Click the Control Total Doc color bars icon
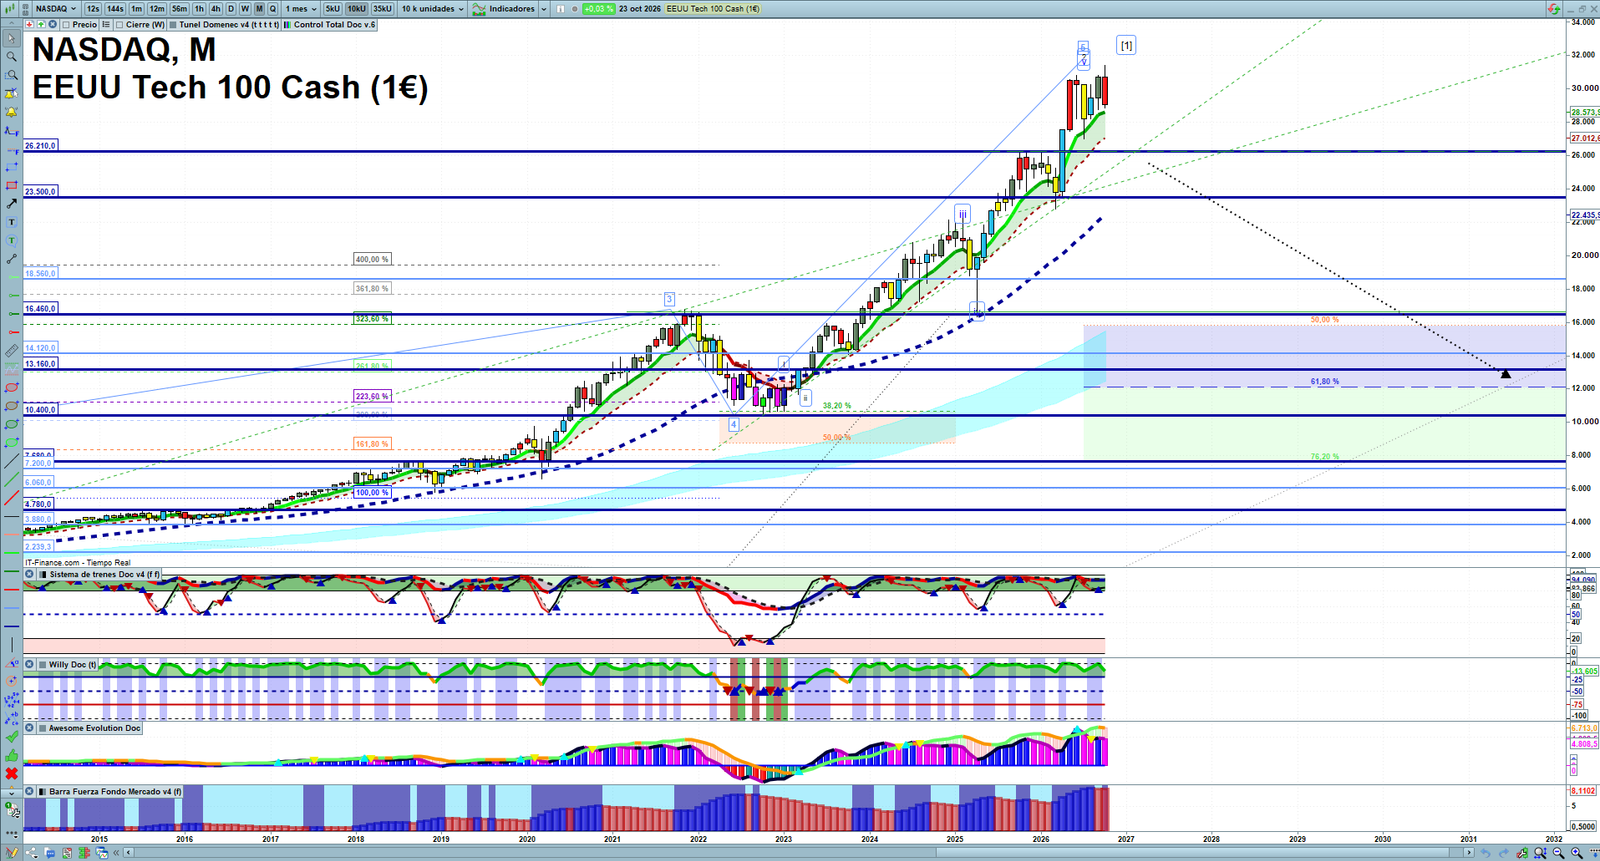This screenshot has height=861, width=1600. [x=287, y=24]
